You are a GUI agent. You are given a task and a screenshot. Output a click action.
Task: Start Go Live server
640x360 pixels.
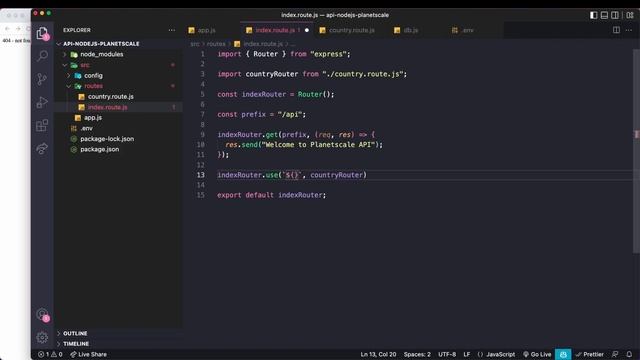click(x=537, y=354)
